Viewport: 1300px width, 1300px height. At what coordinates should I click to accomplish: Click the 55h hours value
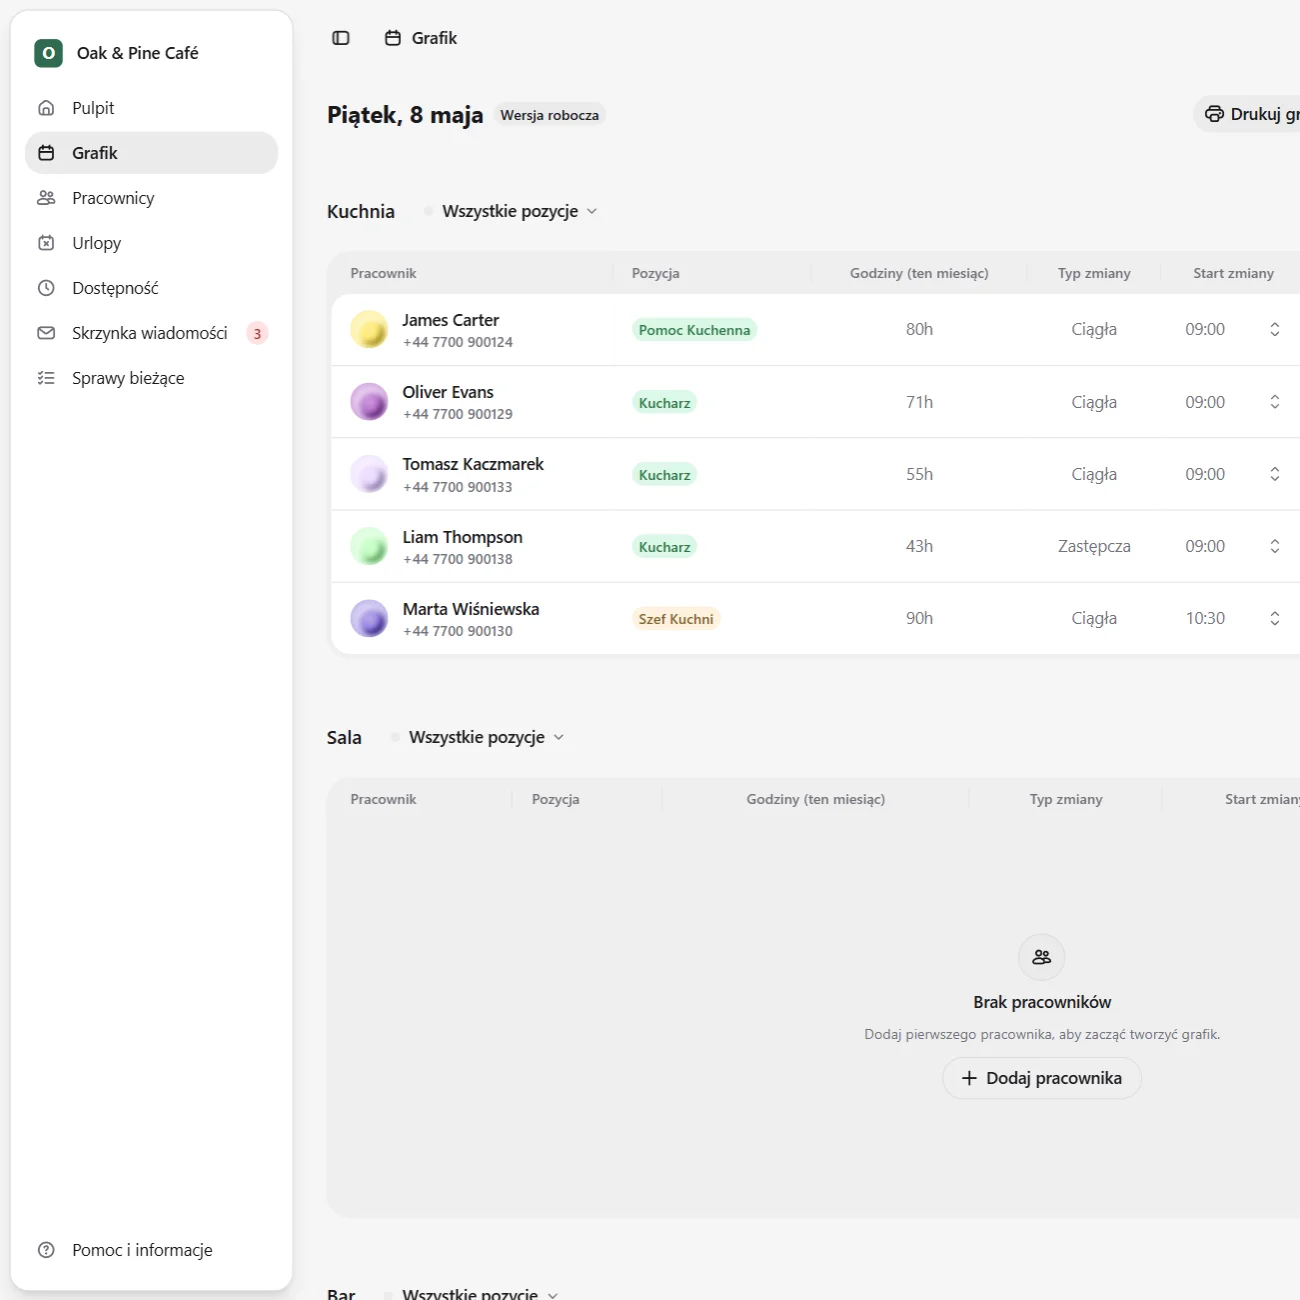[919, 474]
